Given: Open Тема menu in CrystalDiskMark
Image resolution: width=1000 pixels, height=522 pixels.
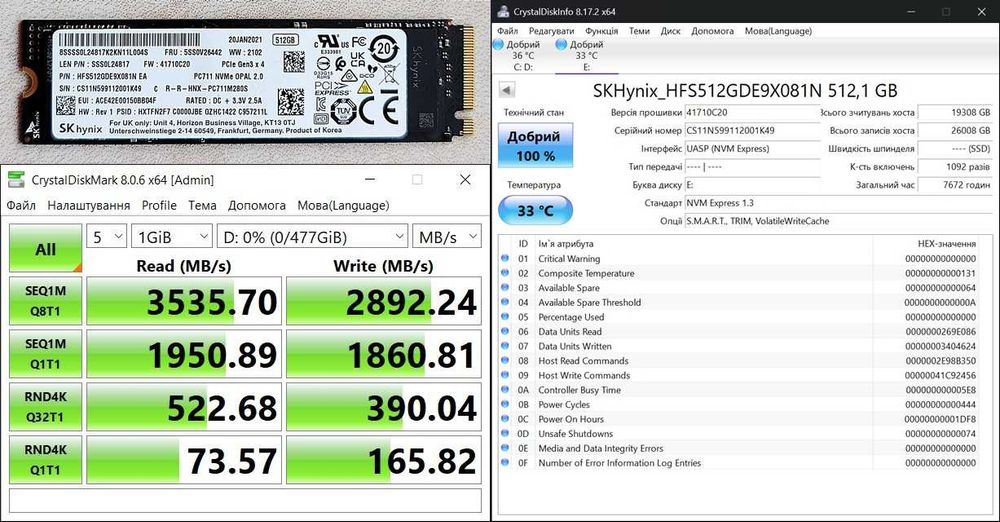Looking at the screenshot, I should click(202, 205).
